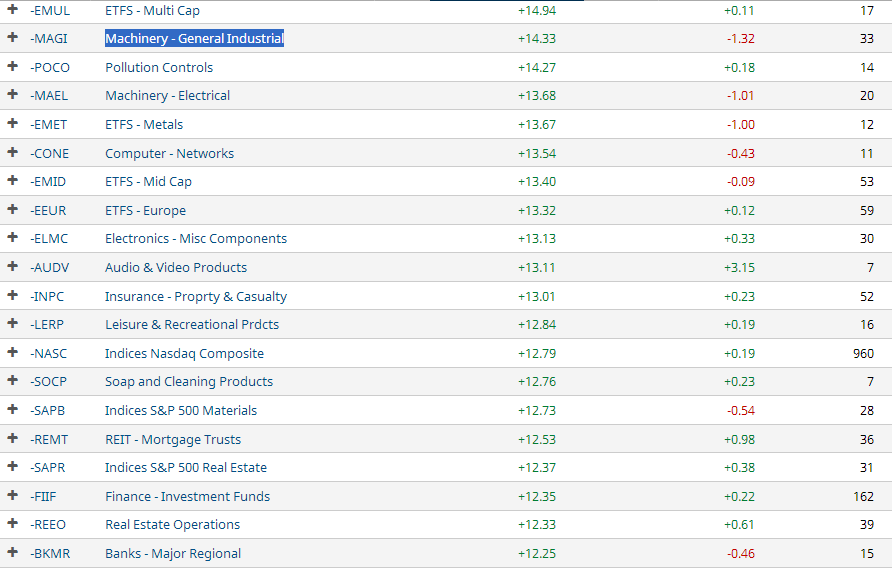Select the -BKMR ticker symbol

point(50,554)
